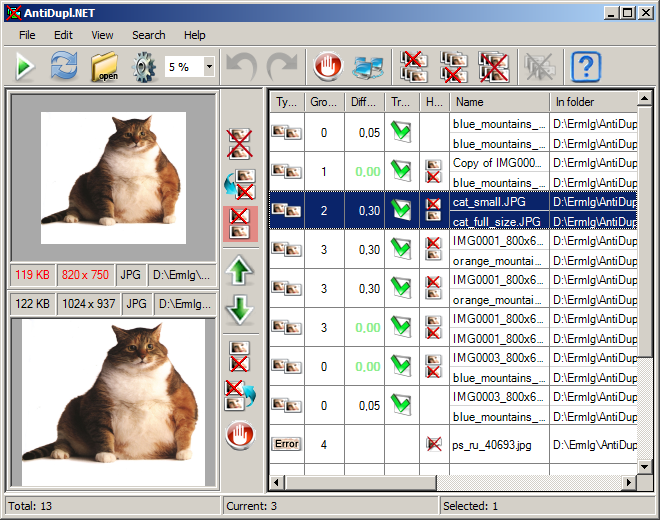The height and width of the screenshot is (520, 660).
Task: Open the File menu
Action: 27,35
